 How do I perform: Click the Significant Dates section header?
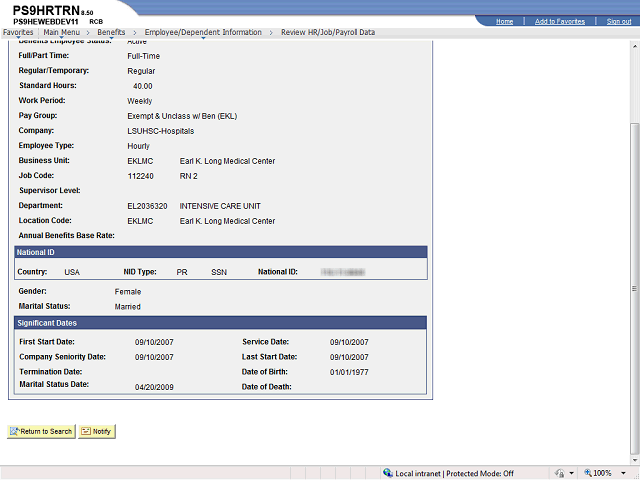pos(220,323)
